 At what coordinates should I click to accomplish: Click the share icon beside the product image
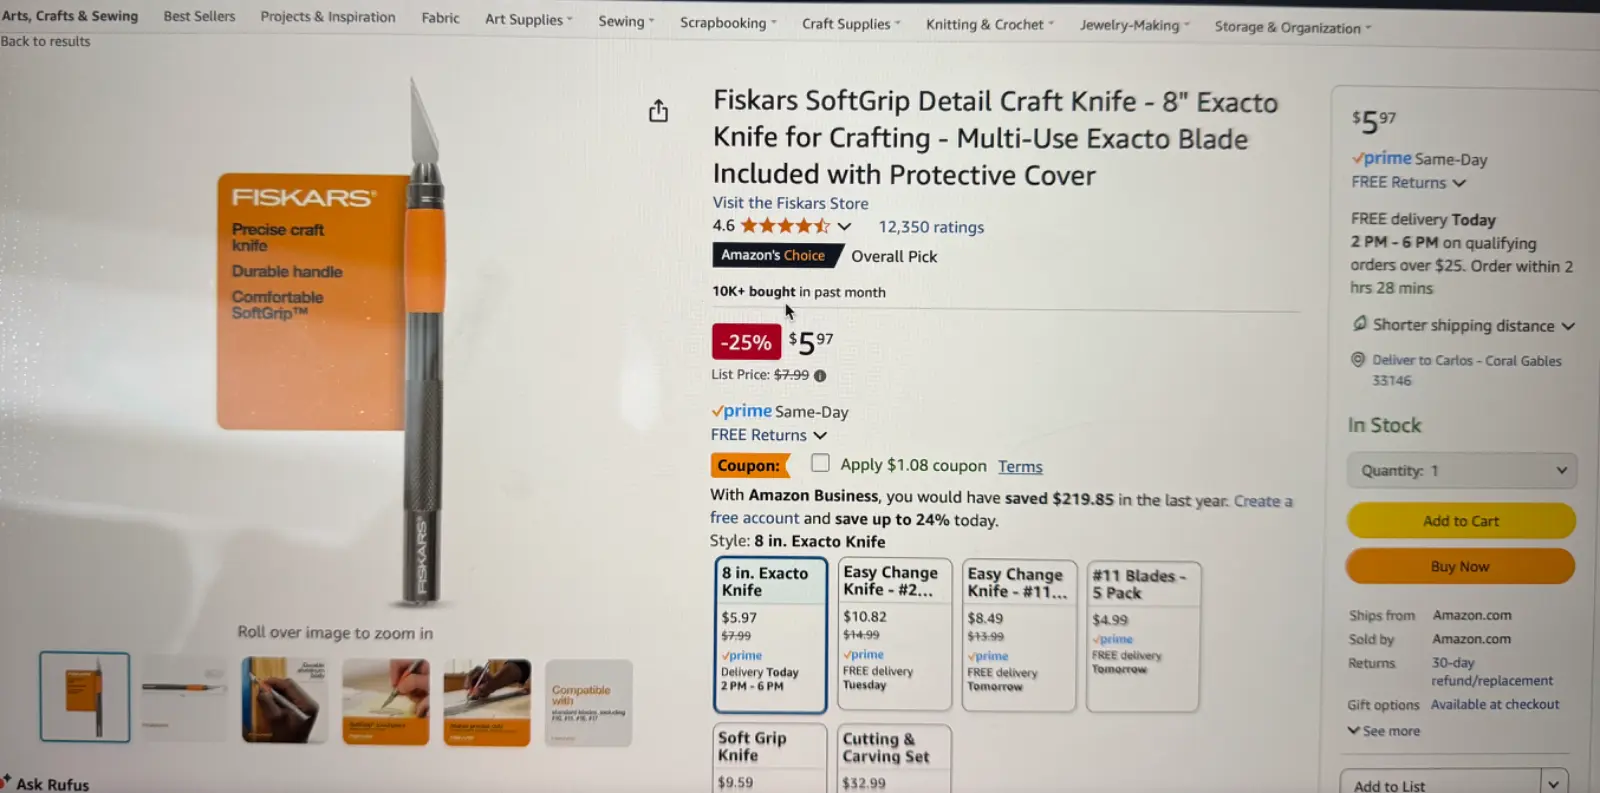[658, 111]
